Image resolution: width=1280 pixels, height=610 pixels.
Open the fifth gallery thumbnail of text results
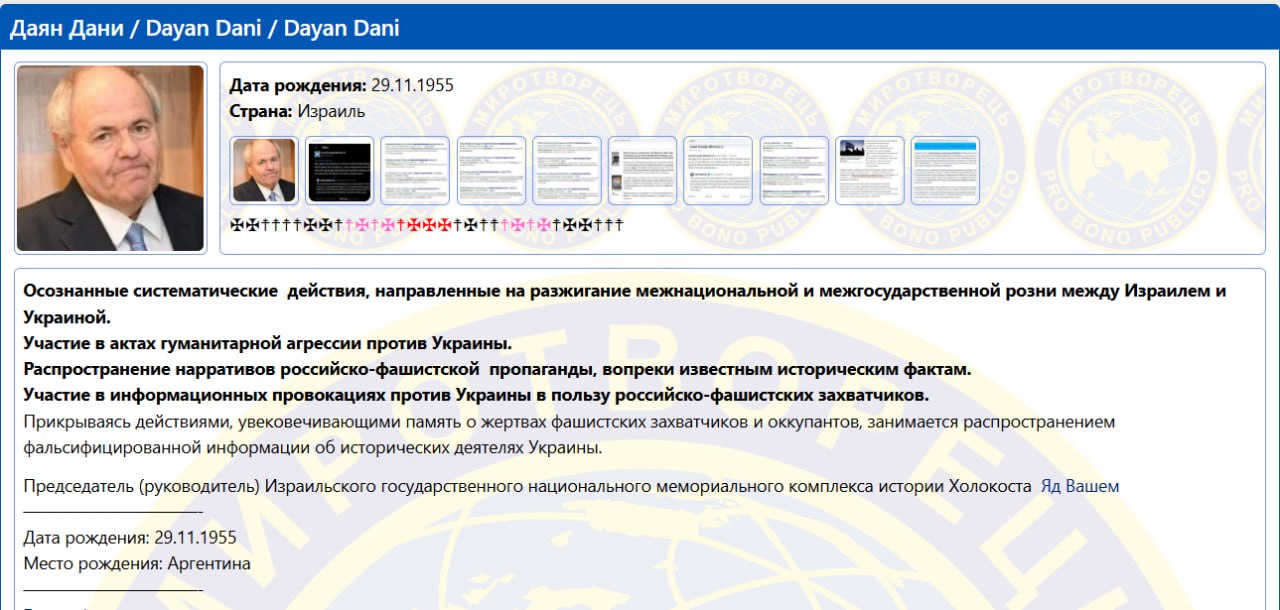tap(567, 170)
